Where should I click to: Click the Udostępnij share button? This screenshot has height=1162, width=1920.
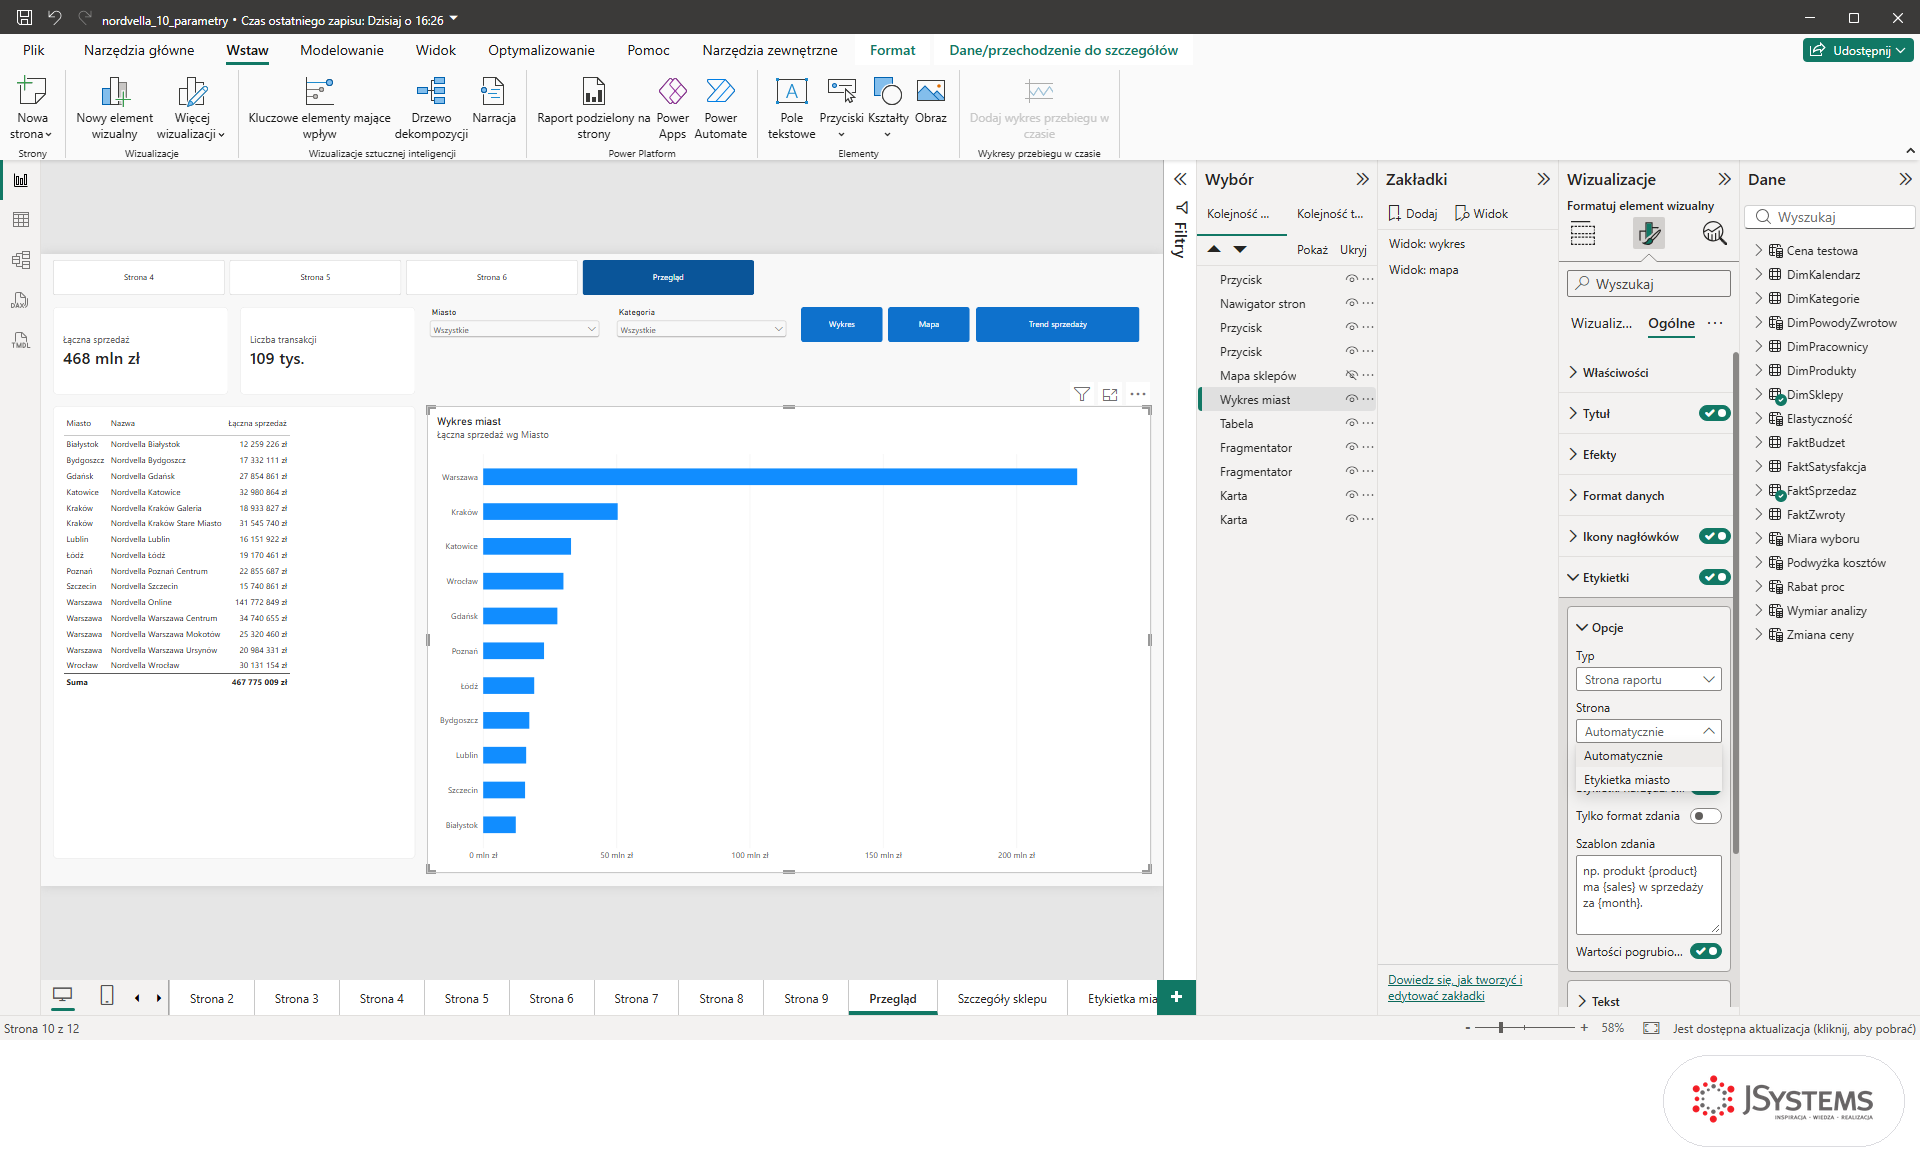[1858, 50]
